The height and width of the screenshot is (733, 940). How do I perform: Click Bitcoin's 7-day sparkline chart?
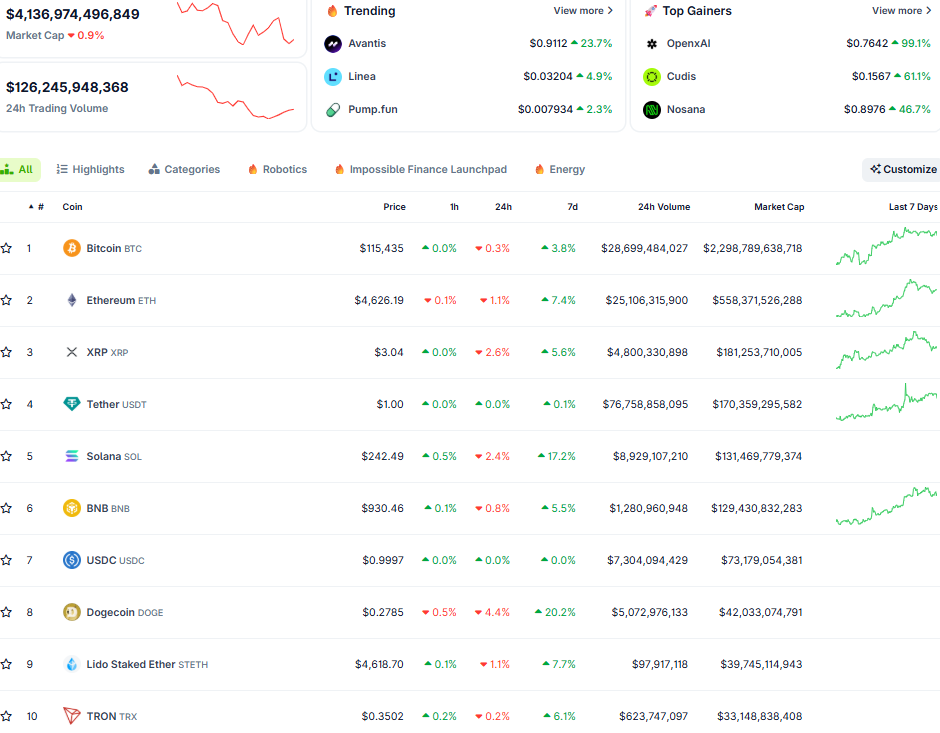[x=885, y=247]
